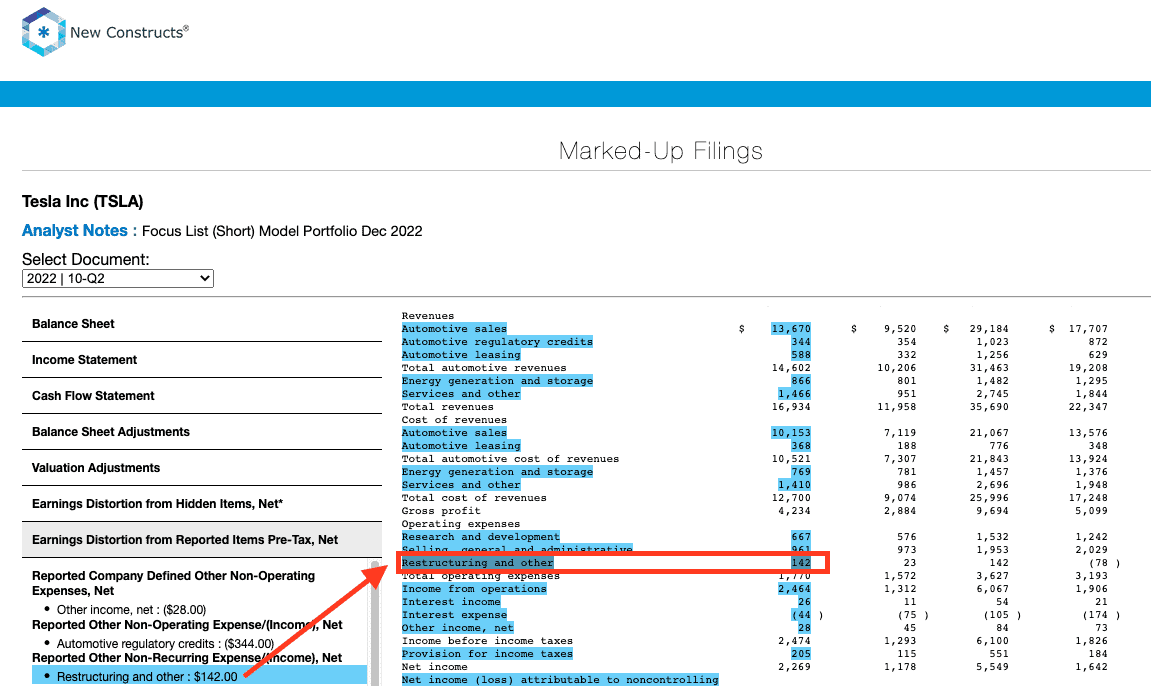Select 'Automotive regulatory credits : ($344.00)' bullet item

pos(165,643)
